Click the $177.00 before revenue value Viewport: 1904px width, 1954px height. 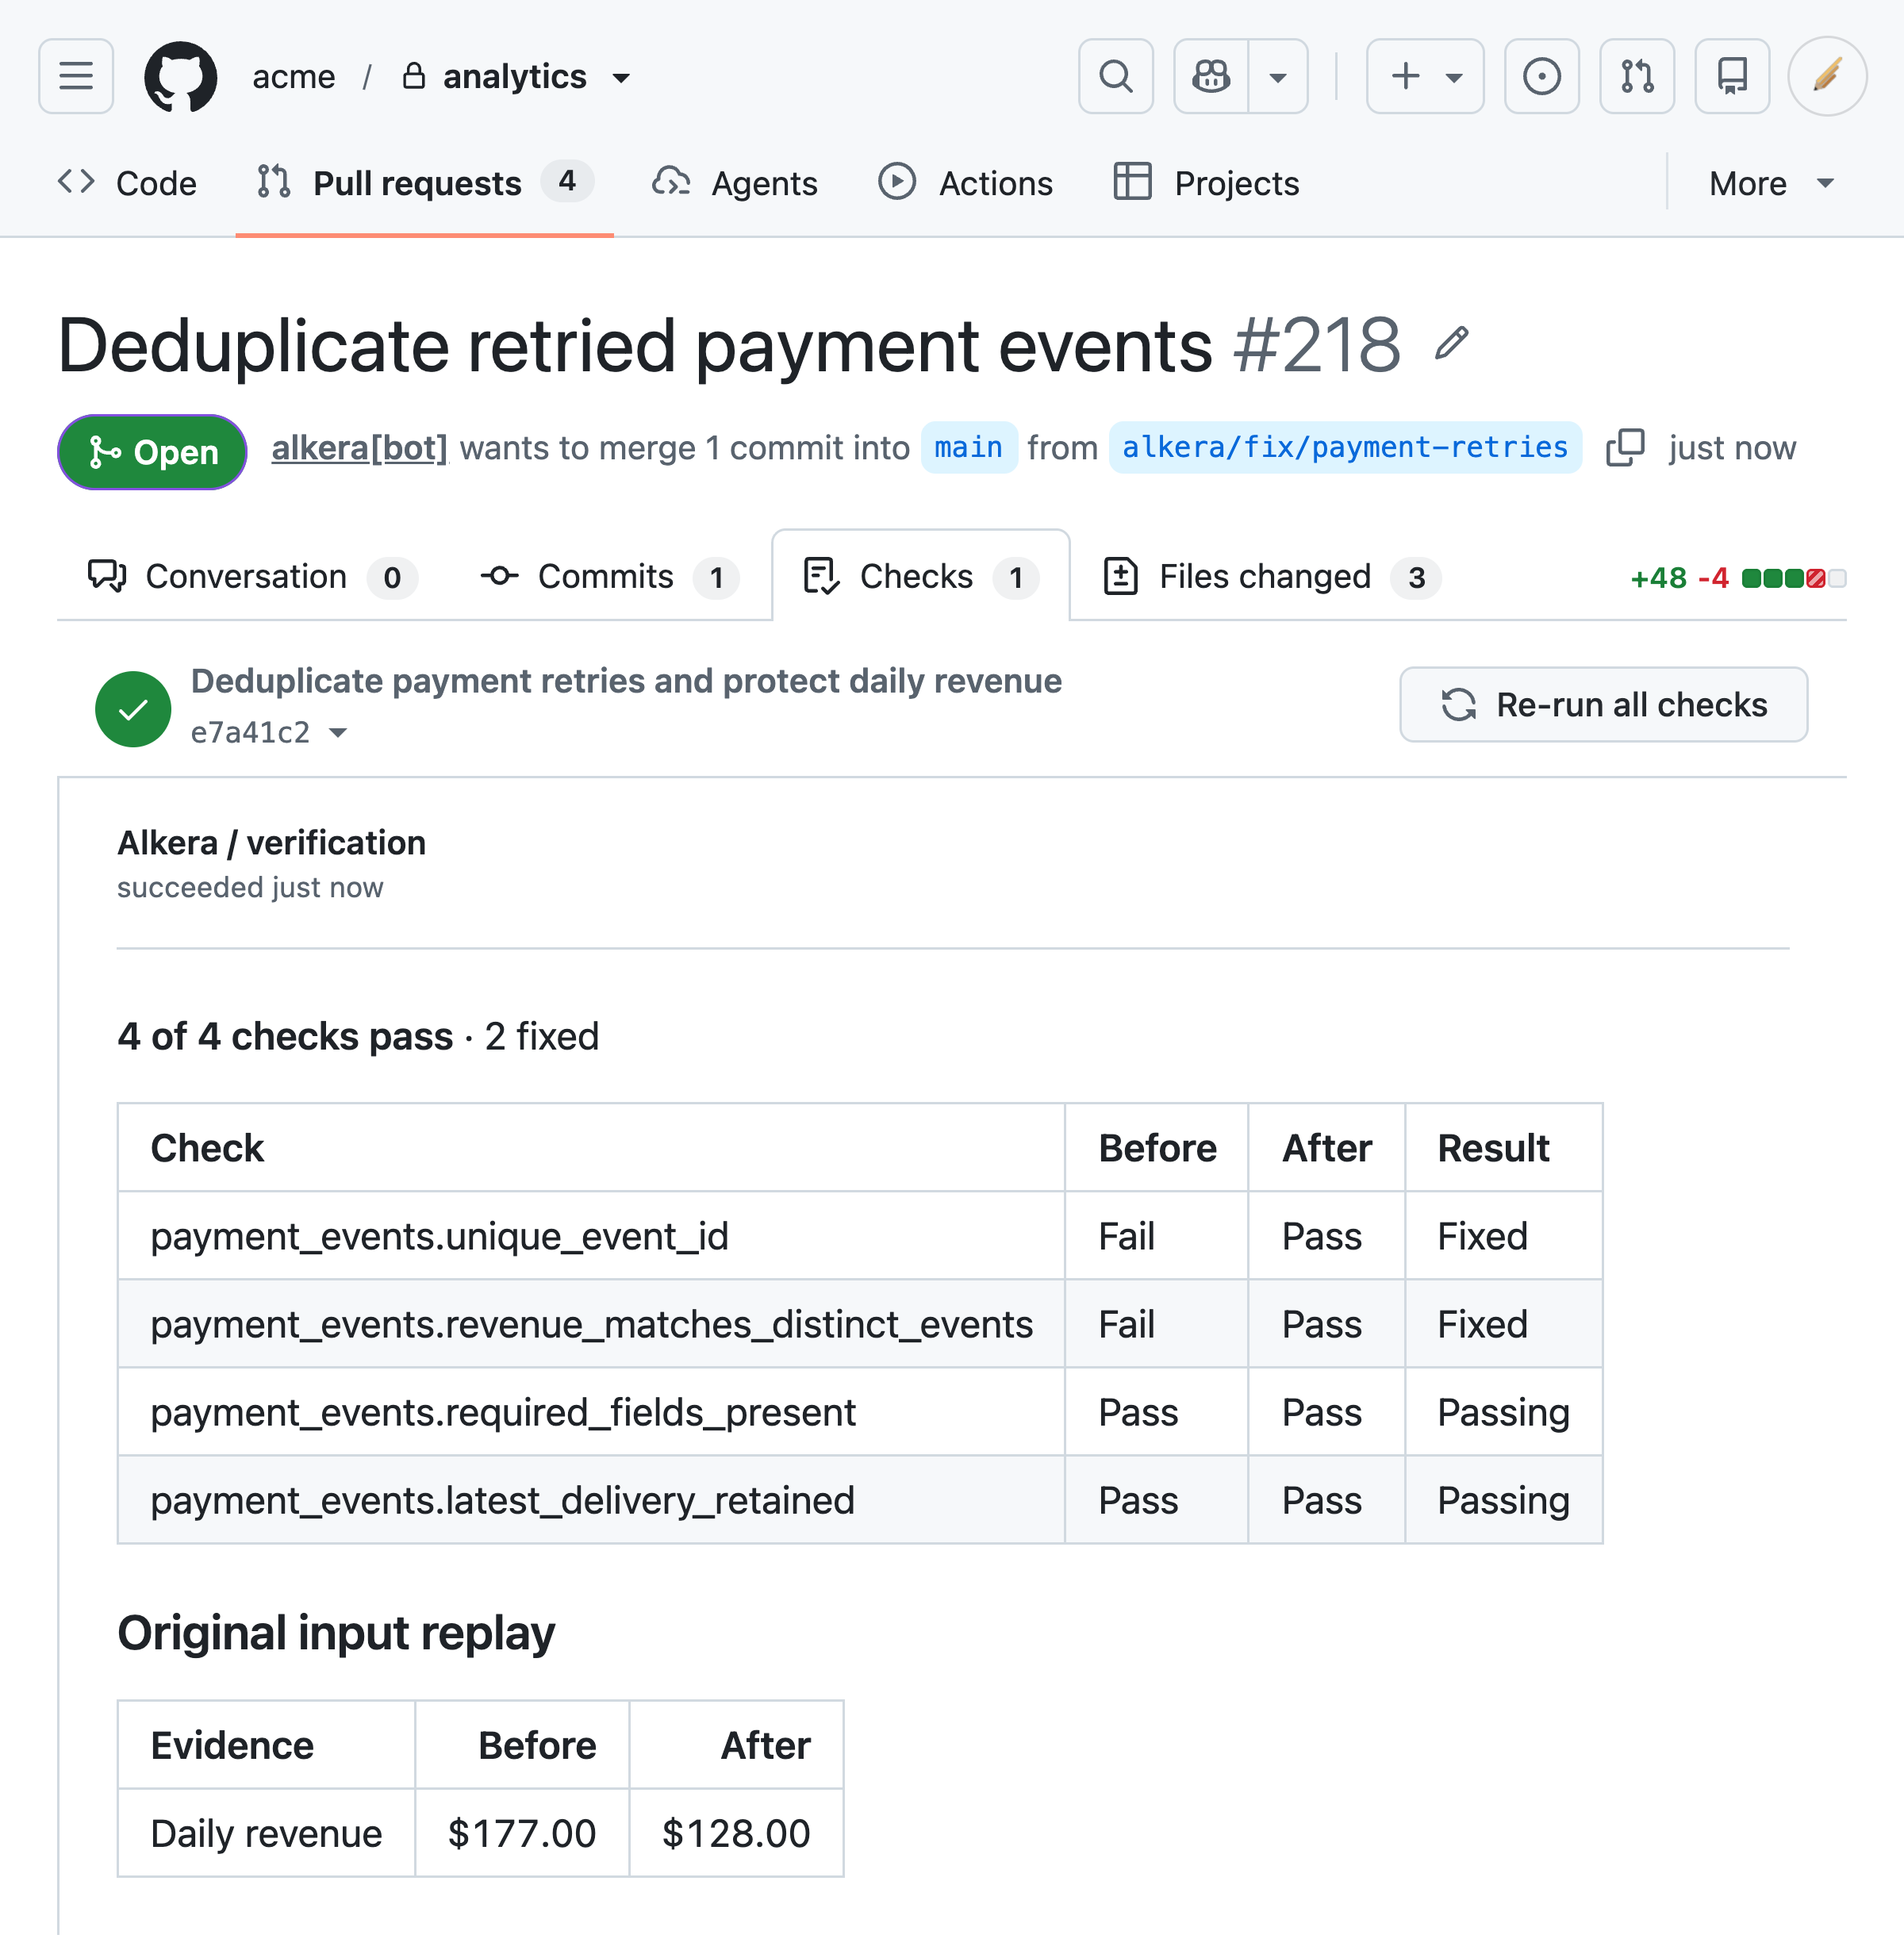click(x=522, y=1833)
